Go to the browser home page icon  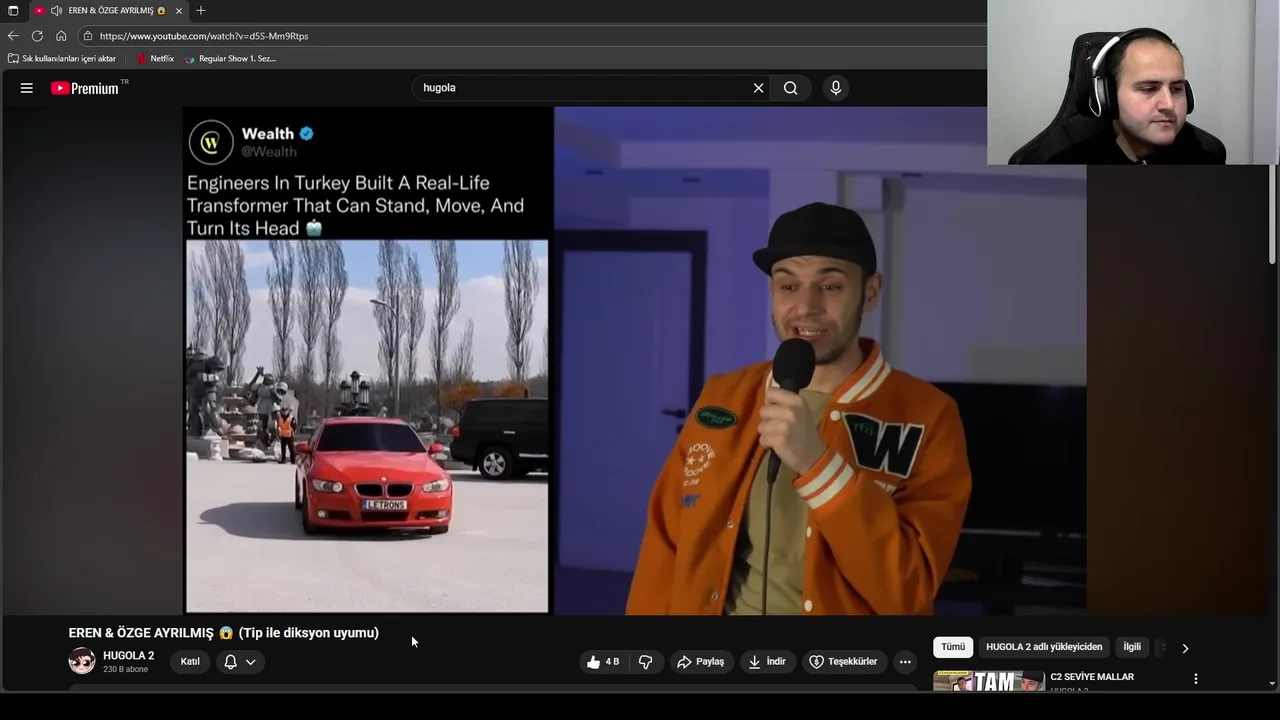(61, 36)
